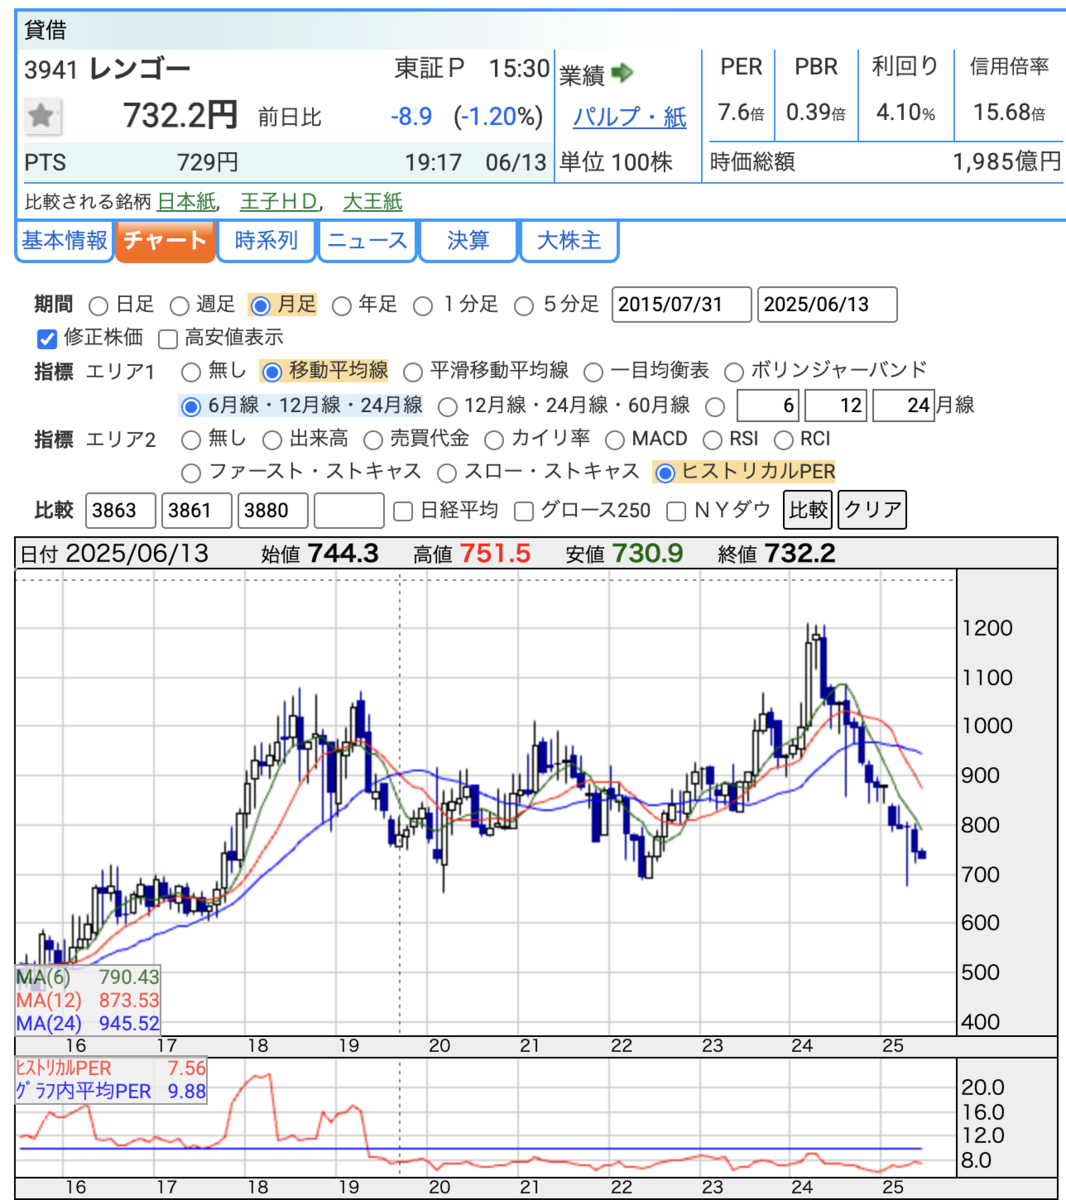The image size is (1066, 1200).
Task: Select 無し for エリア2 indicator
Action: click(x=191, y=440)
